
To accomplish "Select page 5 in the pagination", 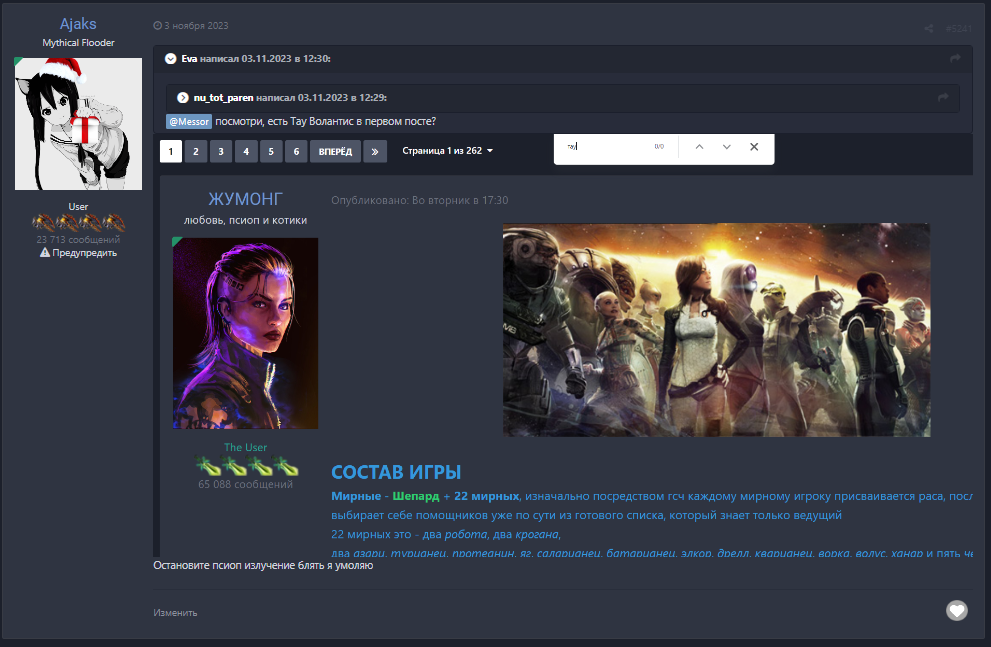I will point(271,151).
